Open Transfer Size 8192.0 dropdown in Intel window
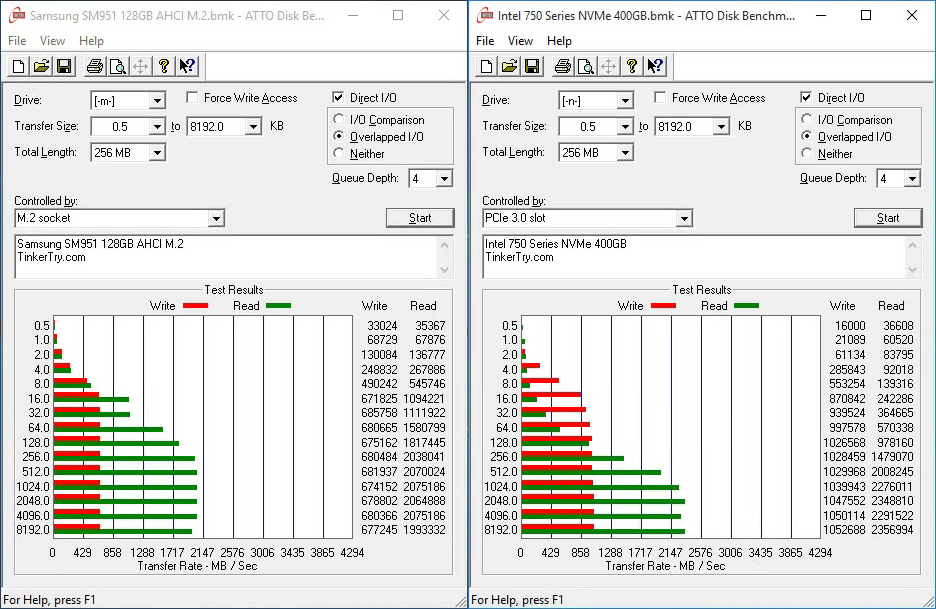Viewport: 936px width, 609px height. coord(721,127)
